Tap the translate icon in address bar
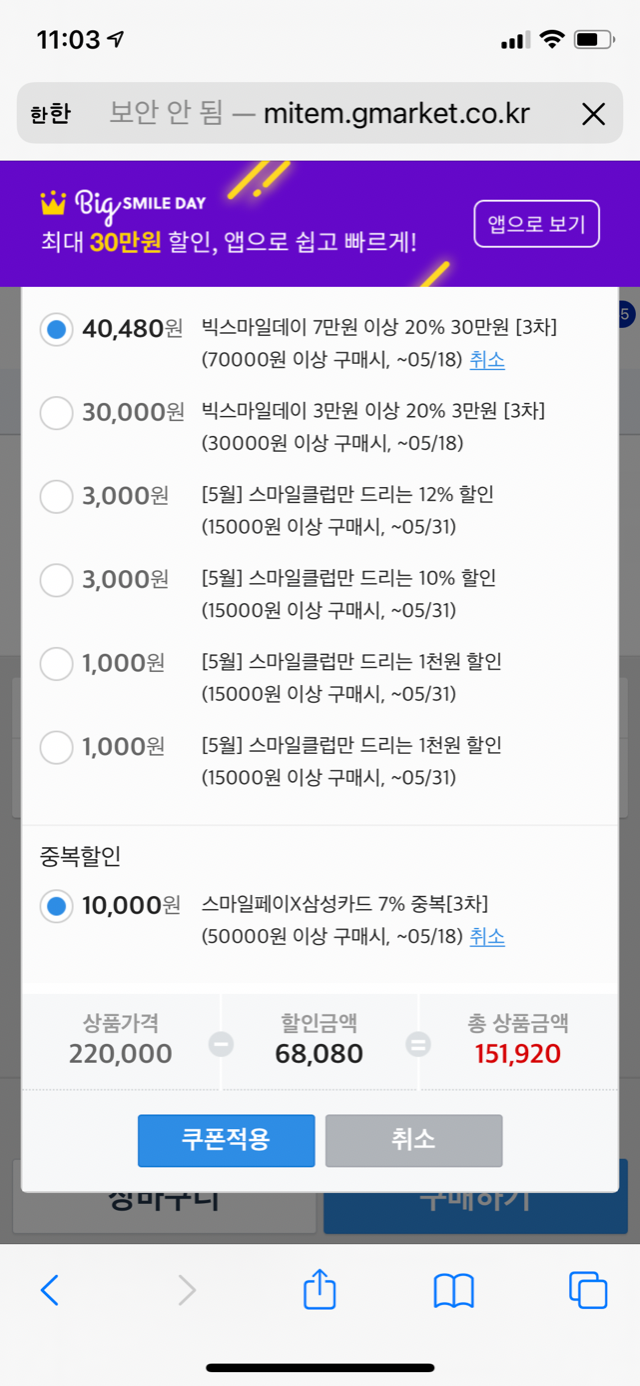 [x=50, y=114]
